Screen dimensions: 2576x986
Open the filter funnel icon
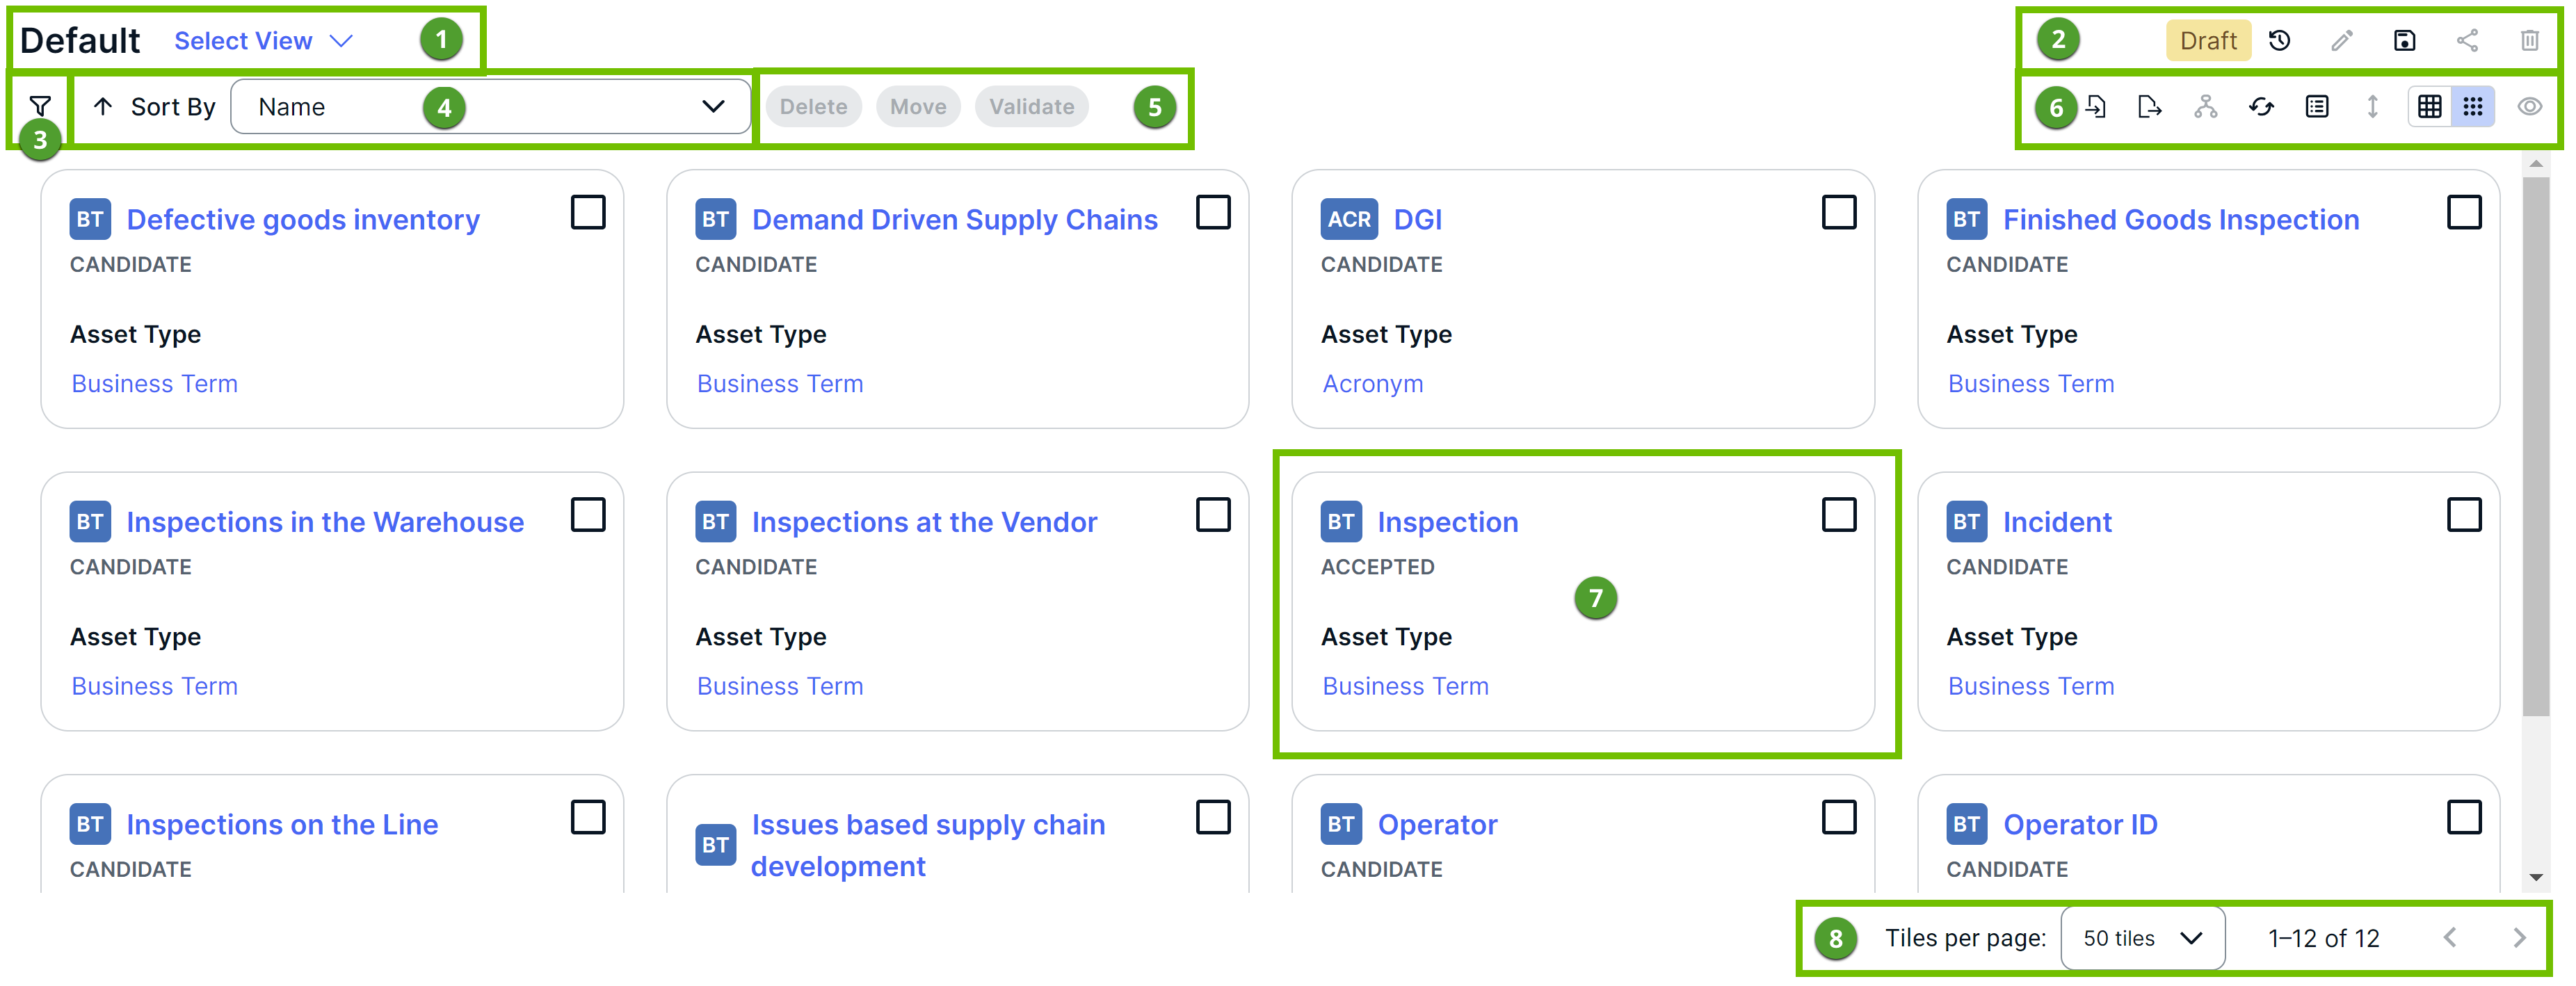(x=40, y=106)
